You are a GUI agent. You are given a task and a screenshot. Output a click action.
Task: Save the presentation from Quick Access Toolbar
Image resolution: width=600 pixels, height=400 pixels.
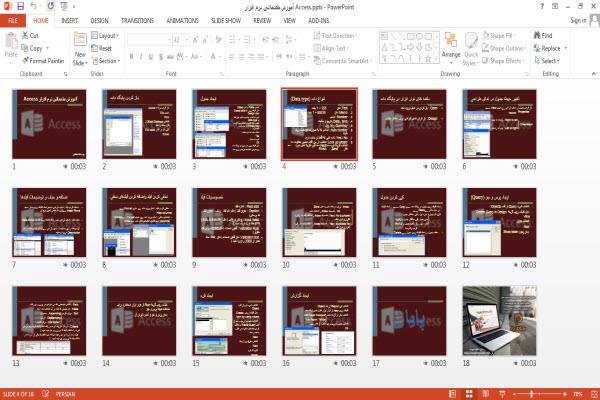[x=20, y=6]
